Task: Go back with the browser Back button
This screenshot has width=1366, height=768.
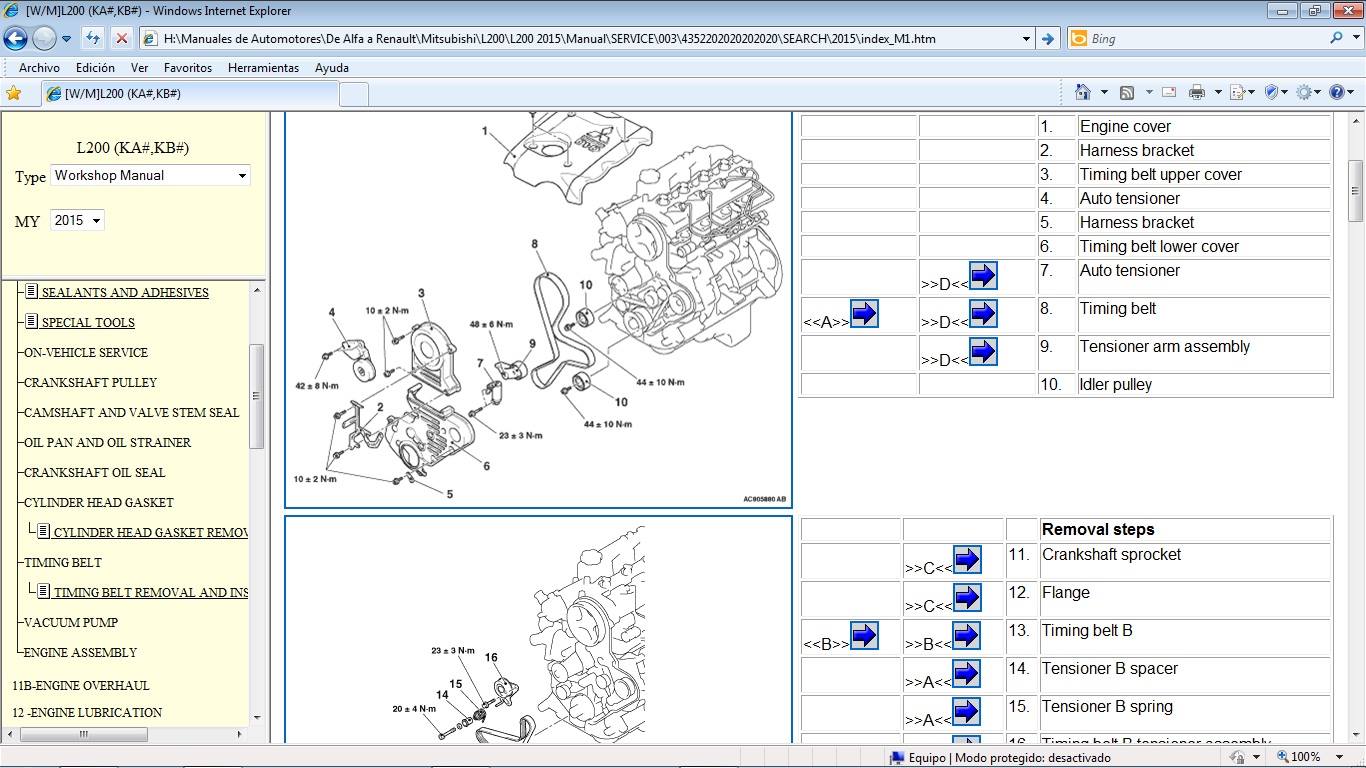Action: point(15,39)
